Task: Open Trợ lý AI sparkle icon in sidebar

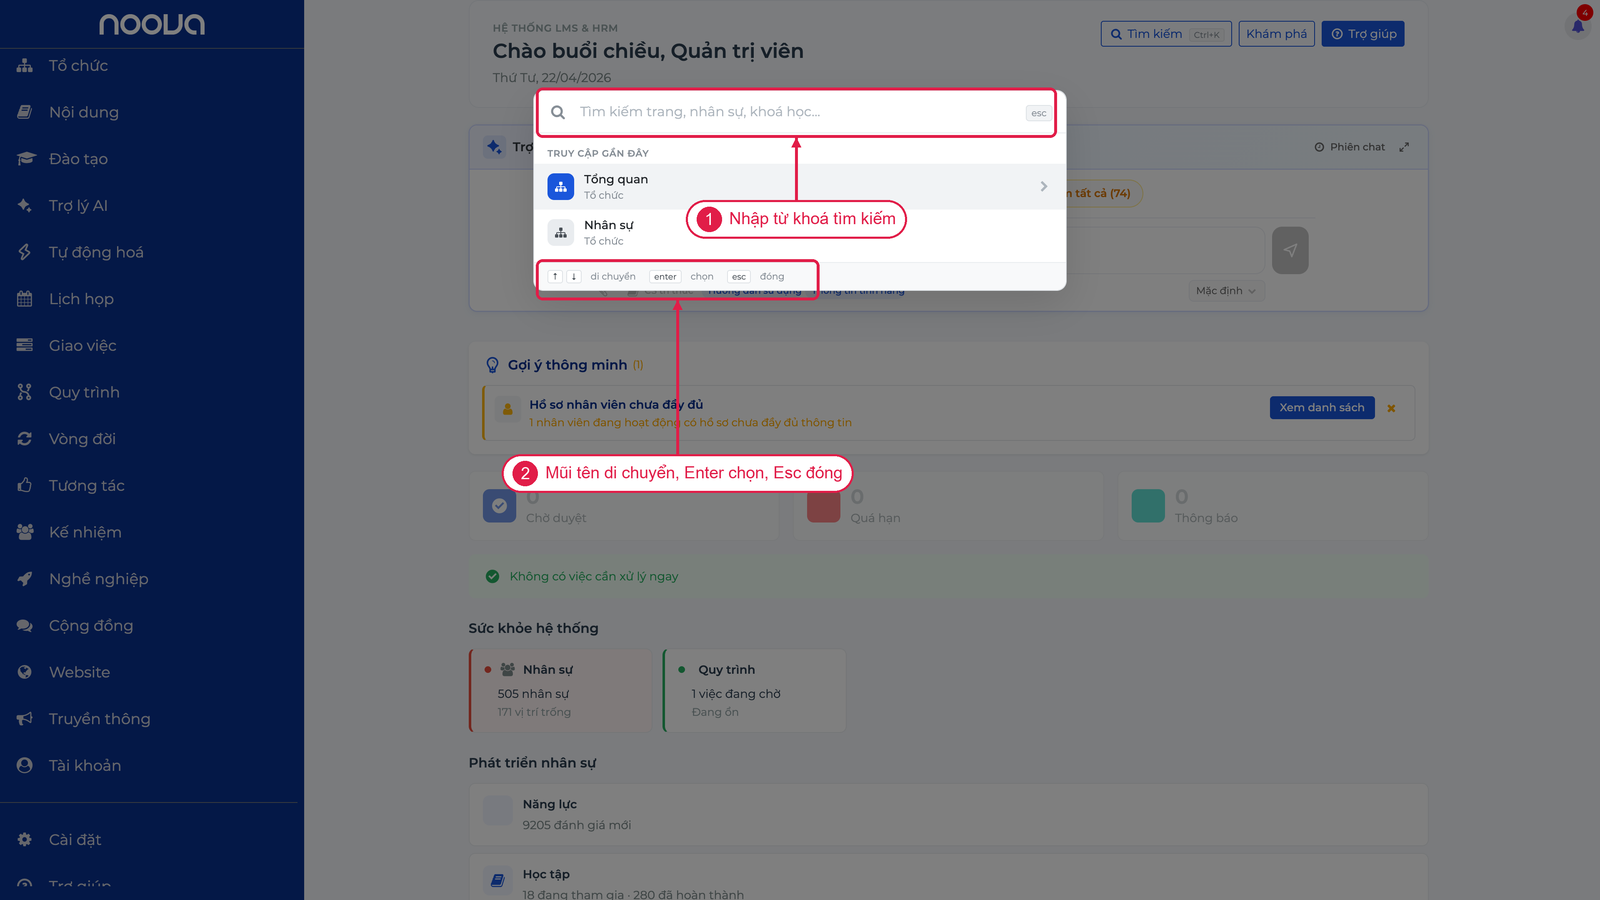Action: point(25,206)
